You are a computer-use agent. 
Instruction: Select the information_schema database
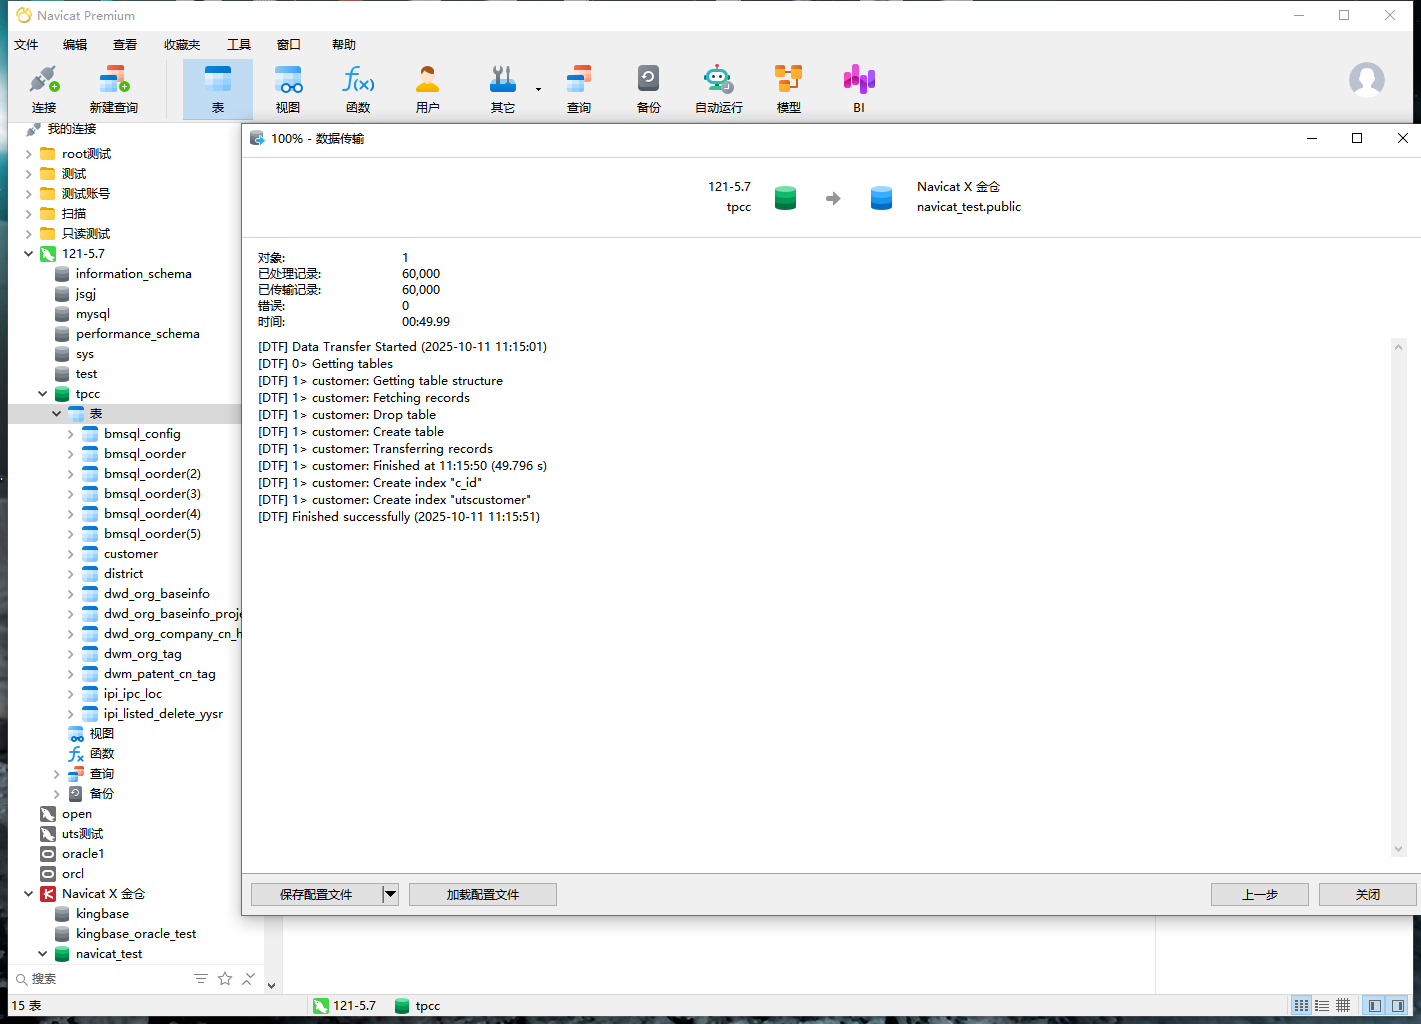133,274
